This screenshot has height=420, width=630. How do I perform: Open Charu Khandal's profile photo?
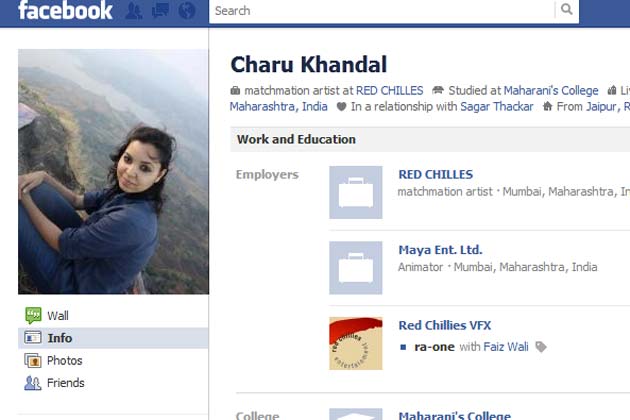113,172
